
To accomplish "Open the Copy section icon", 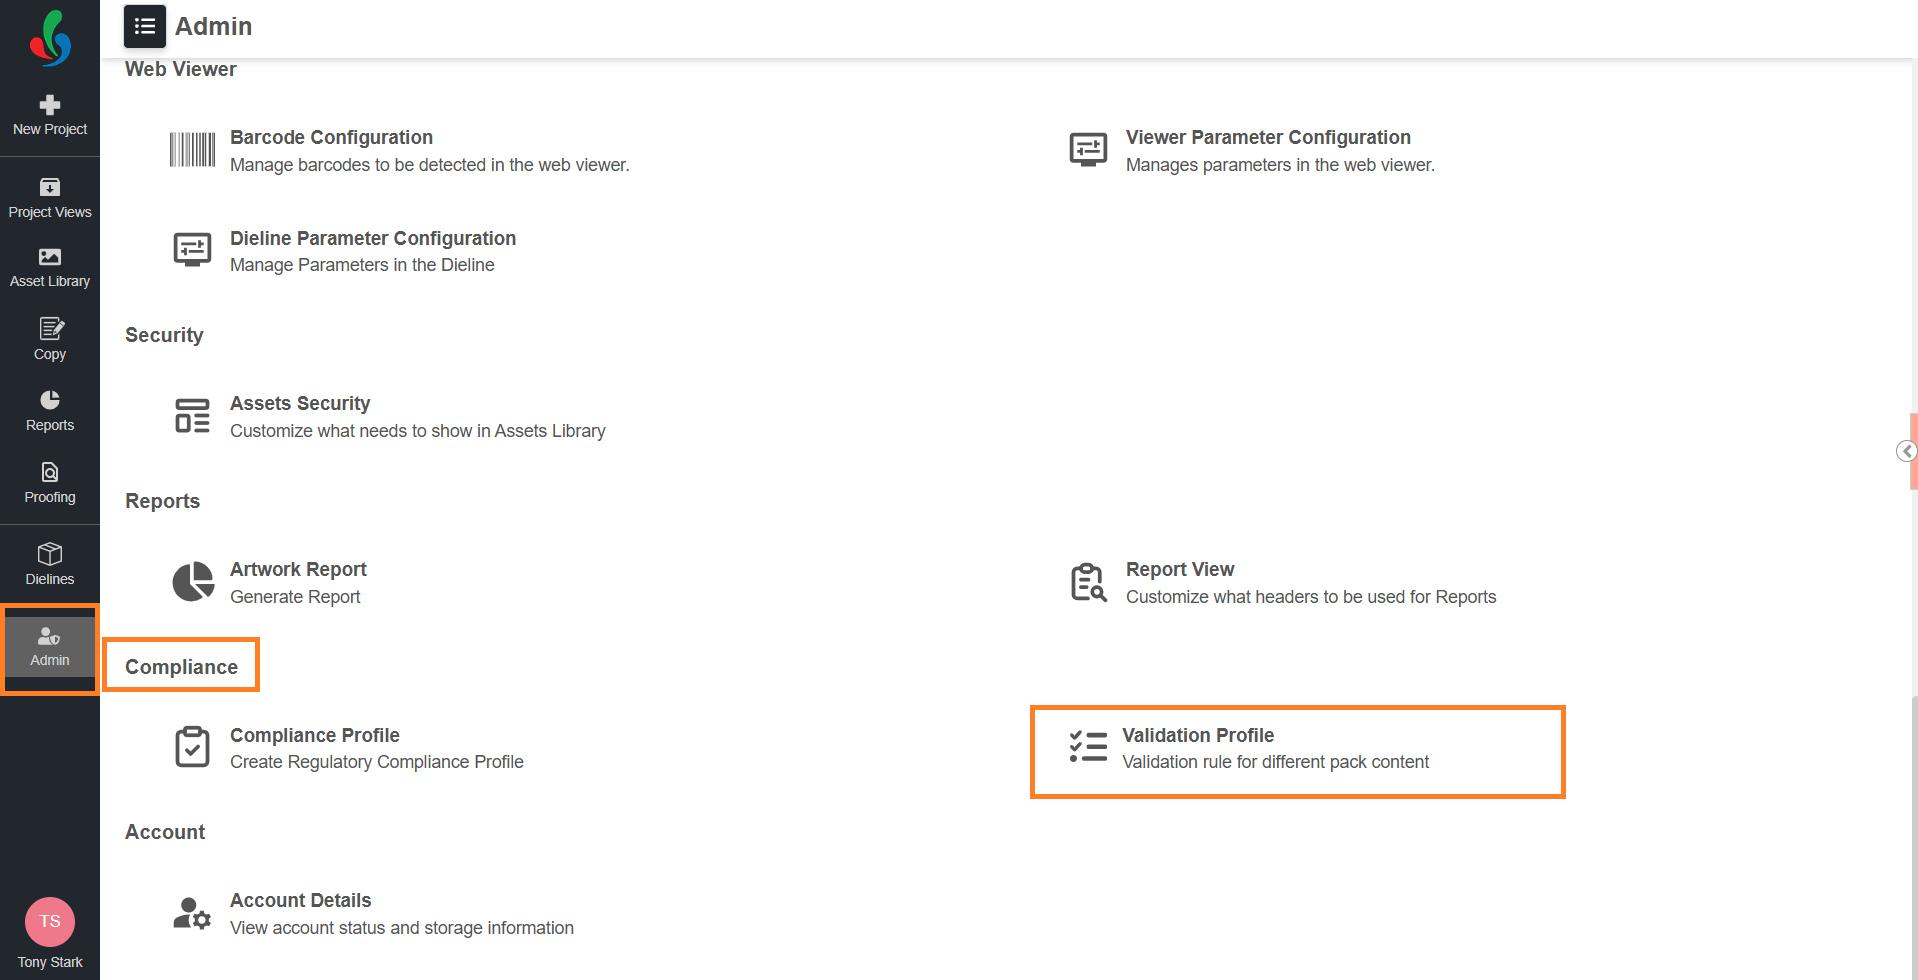I will [50, 329].
